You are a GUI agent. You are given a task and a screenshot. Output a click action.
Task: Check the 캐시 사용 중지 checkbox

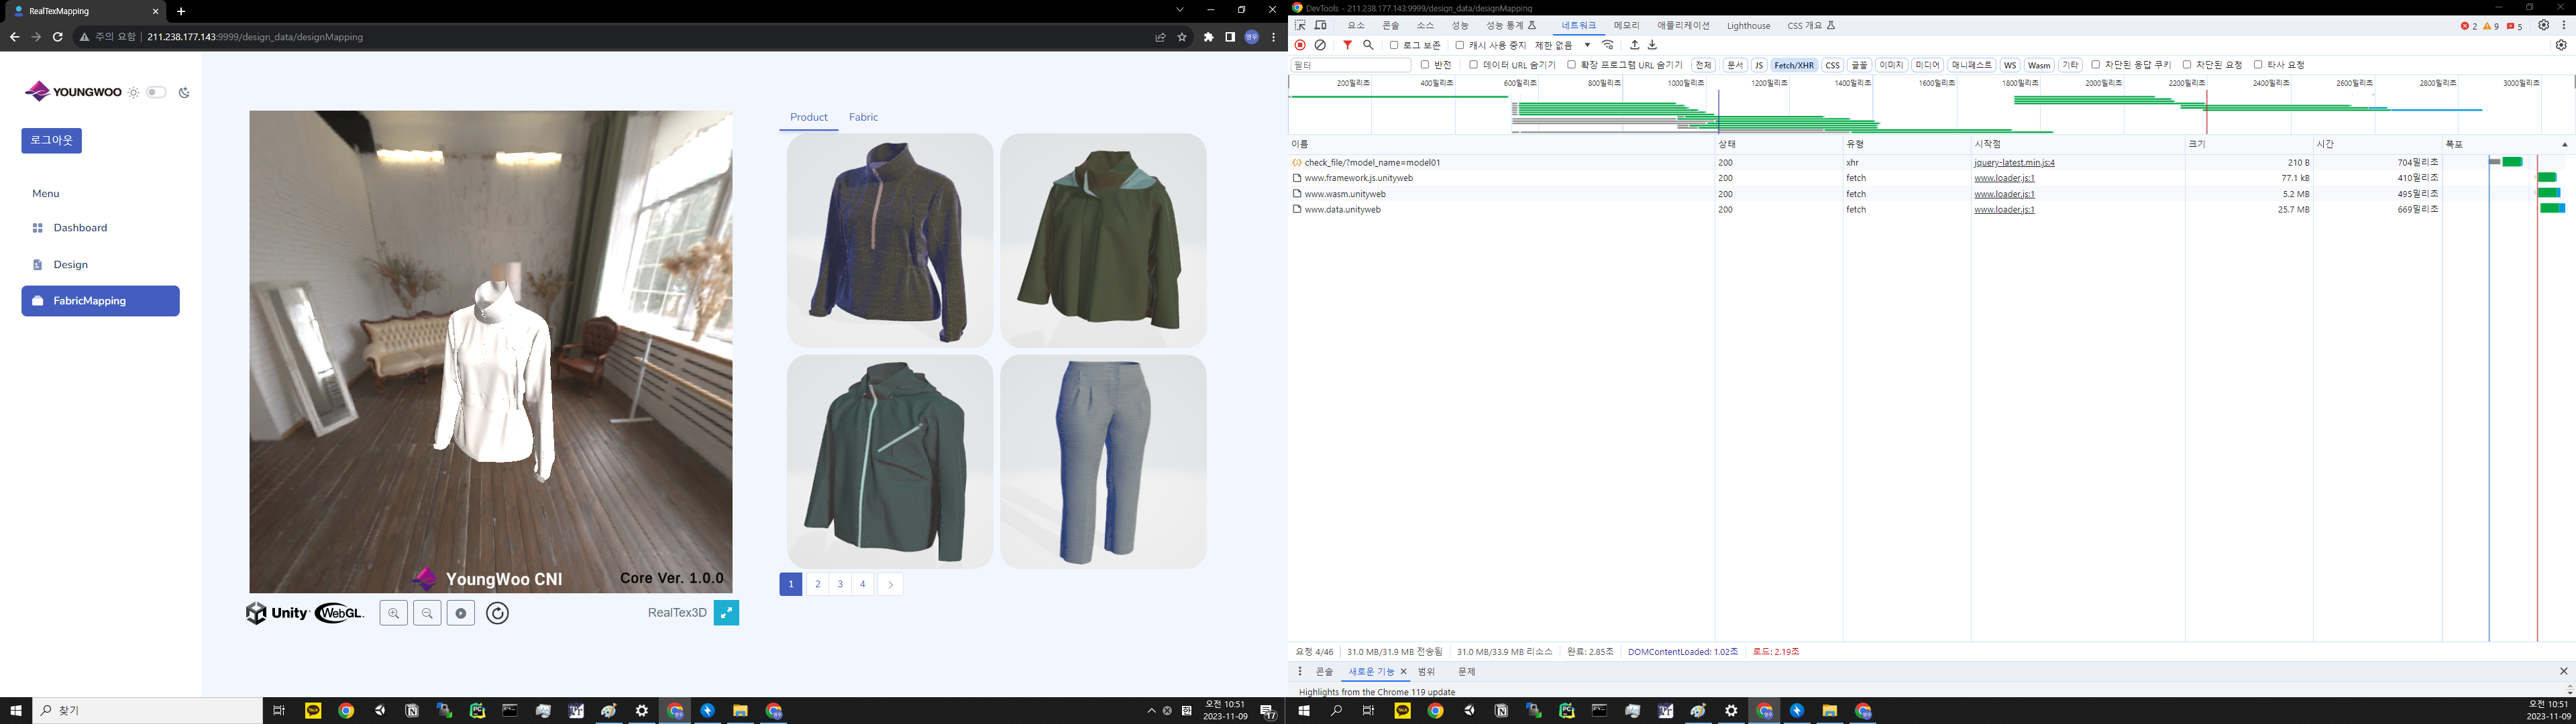pyautogui.click(x=1460, y=45)
